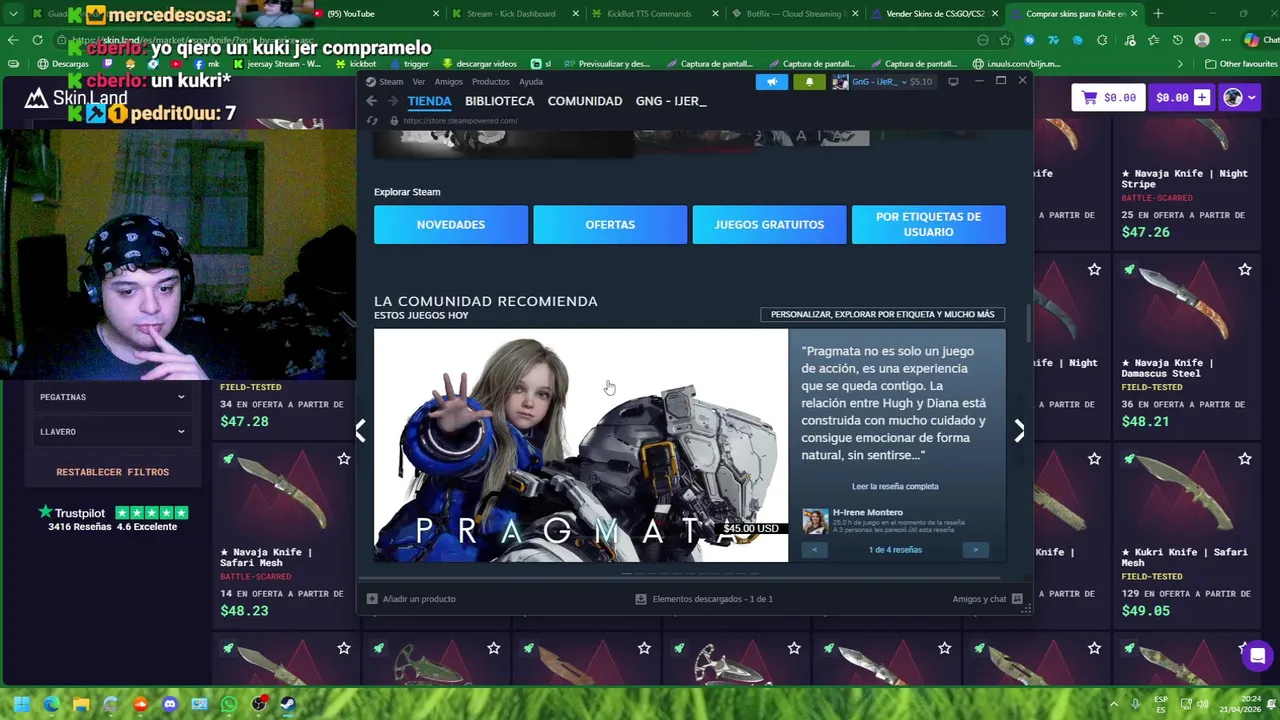Viewport: 1280px width, 720px height.
Task: Show more bookmarks chevron
Action: click(x=1181, y=63)
